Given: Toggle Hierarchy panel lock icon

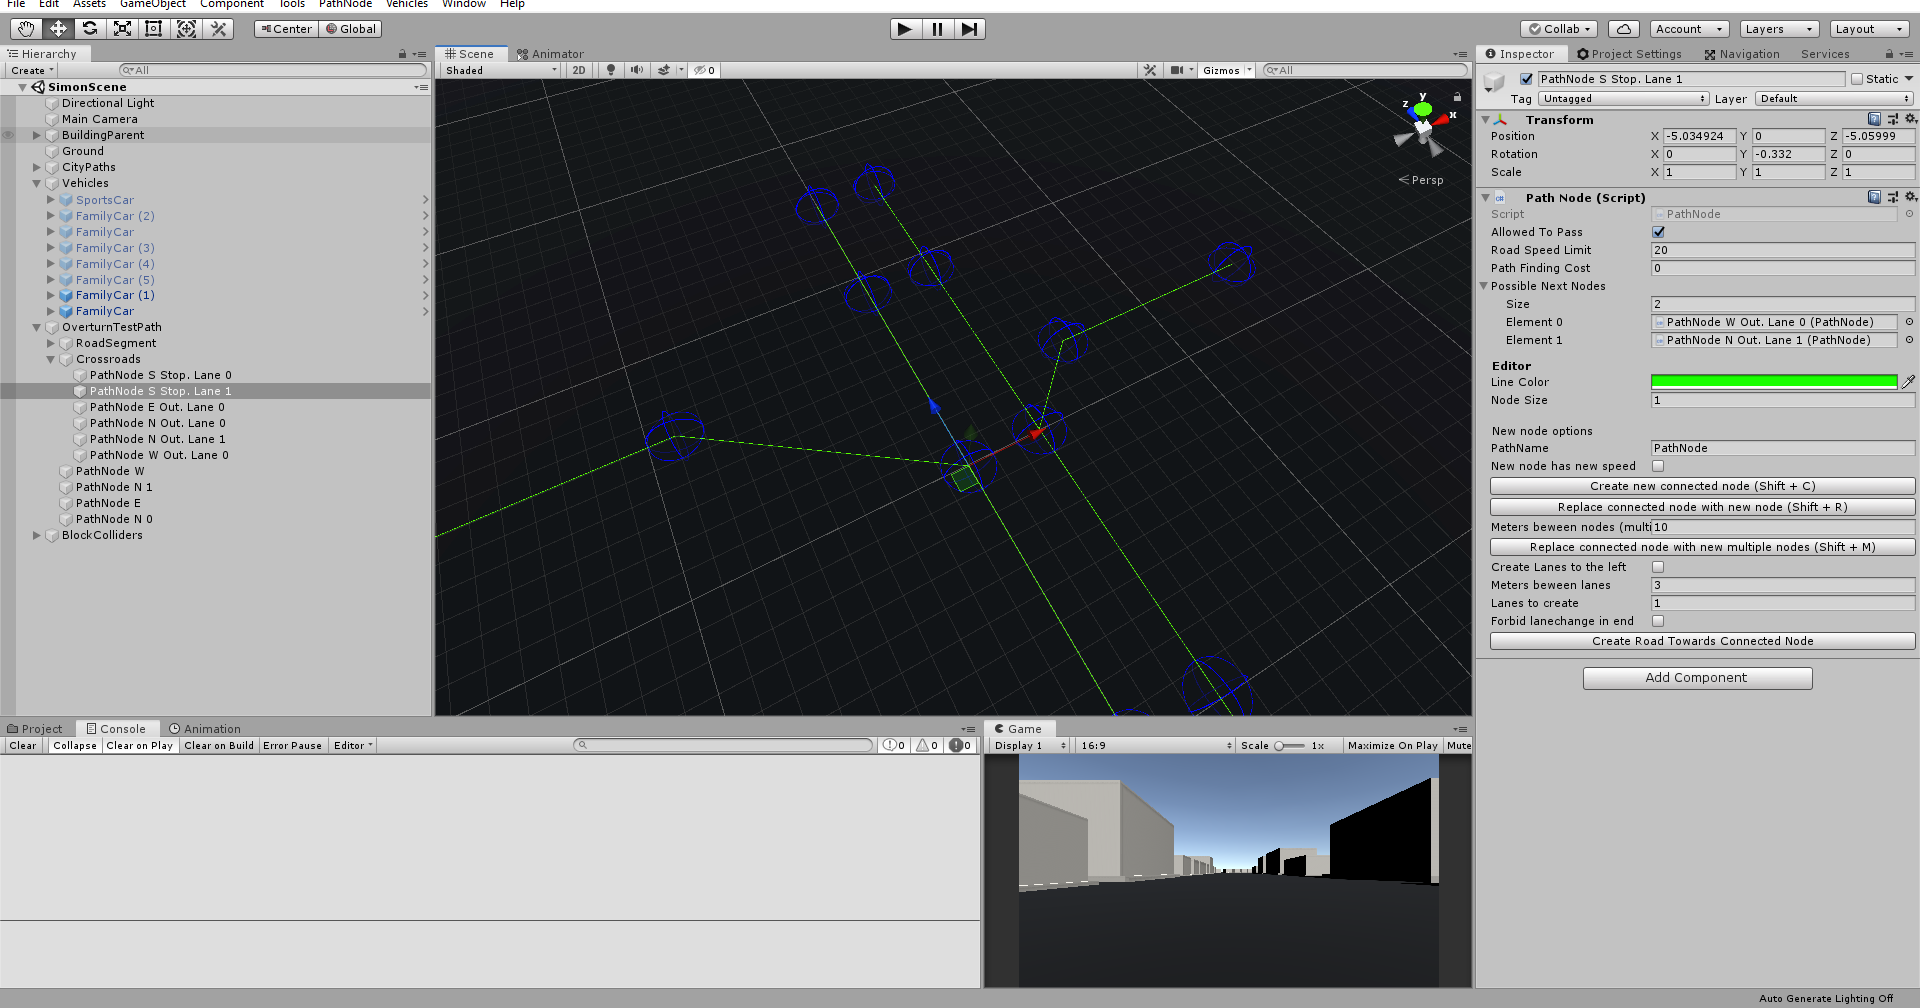Looking at the screenshot, I should (x=403, y=54).
